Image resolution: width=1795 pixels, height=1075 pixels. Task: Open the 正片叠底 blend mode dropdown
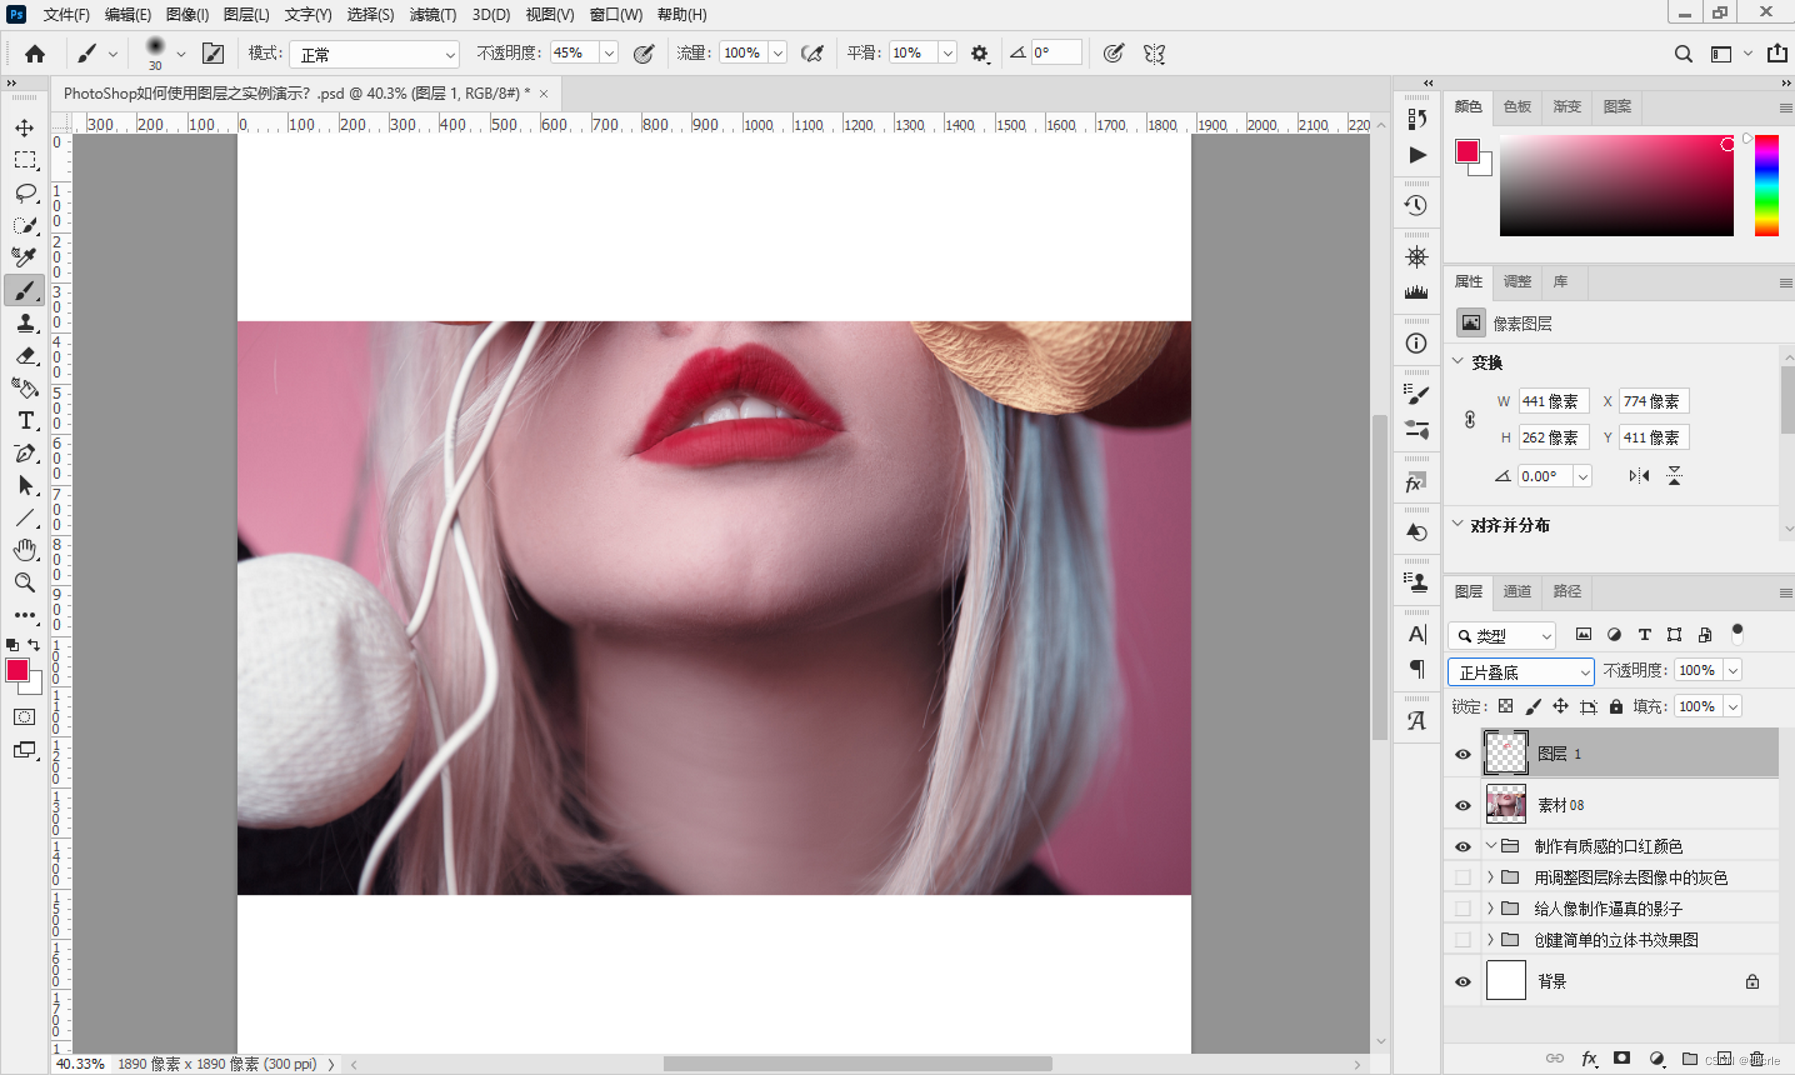pyautogui.click(x=1521, y=672)
